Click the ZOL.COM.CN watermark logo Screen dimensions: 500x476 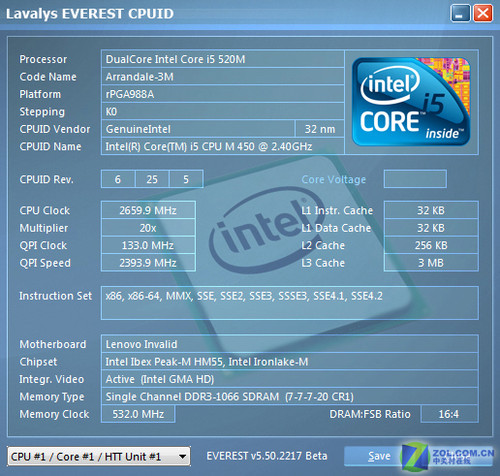click(x=448, y=456)
